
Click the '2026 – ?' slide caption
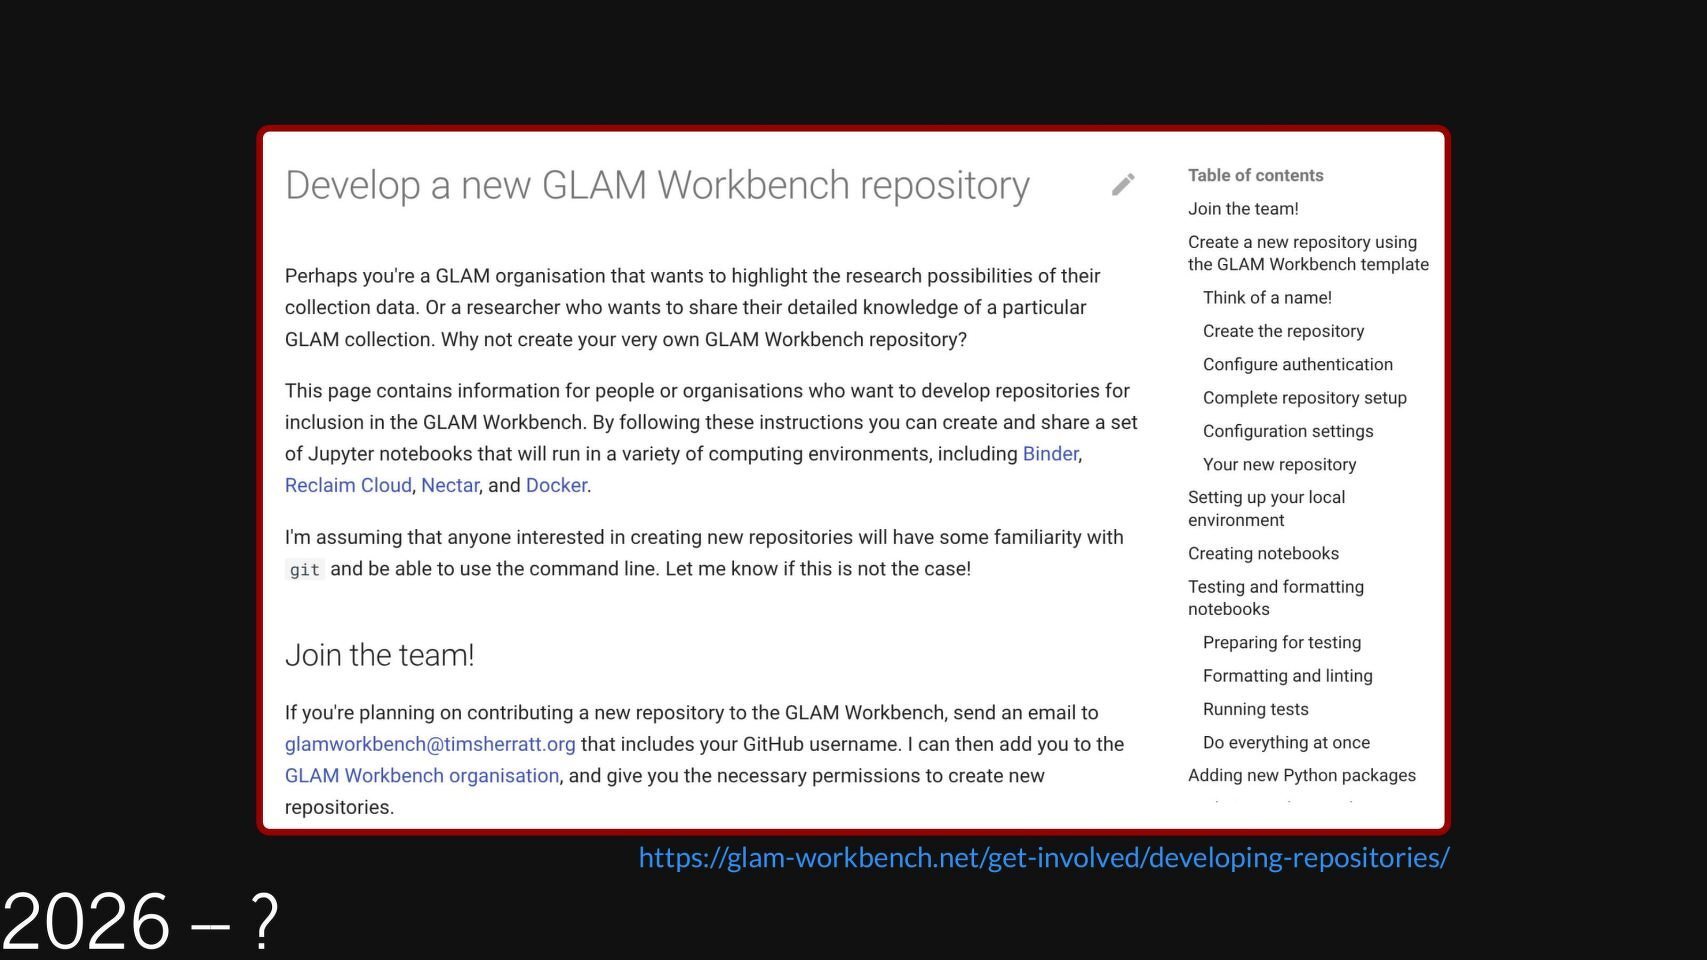(x=140, y=921)
